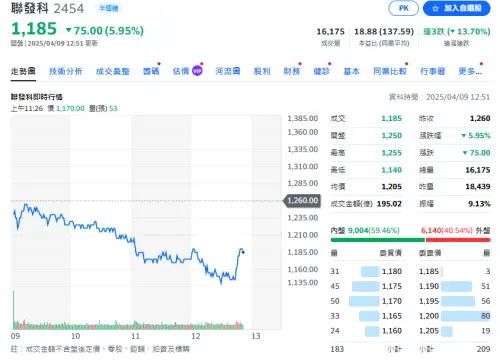Click the 成交金額 value 195.02
This screenshot has height=360, width=500.
(x=389, y=204)
